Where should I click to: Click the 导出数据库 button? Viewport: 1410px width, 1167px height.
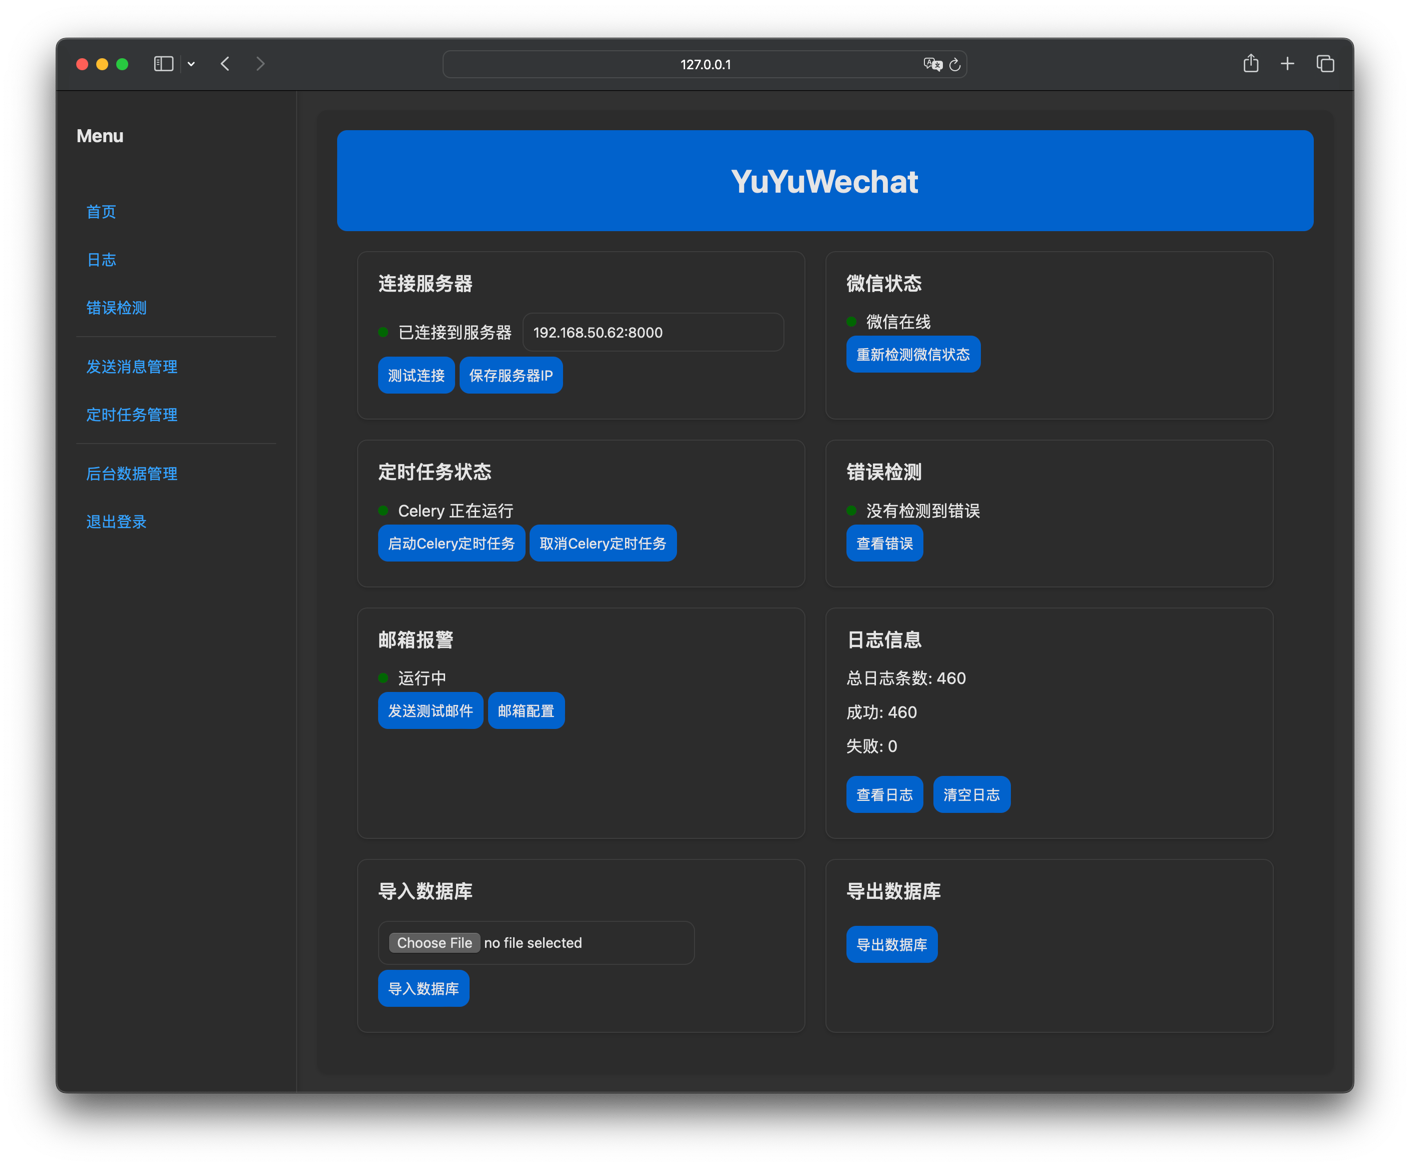pos(892,944)
